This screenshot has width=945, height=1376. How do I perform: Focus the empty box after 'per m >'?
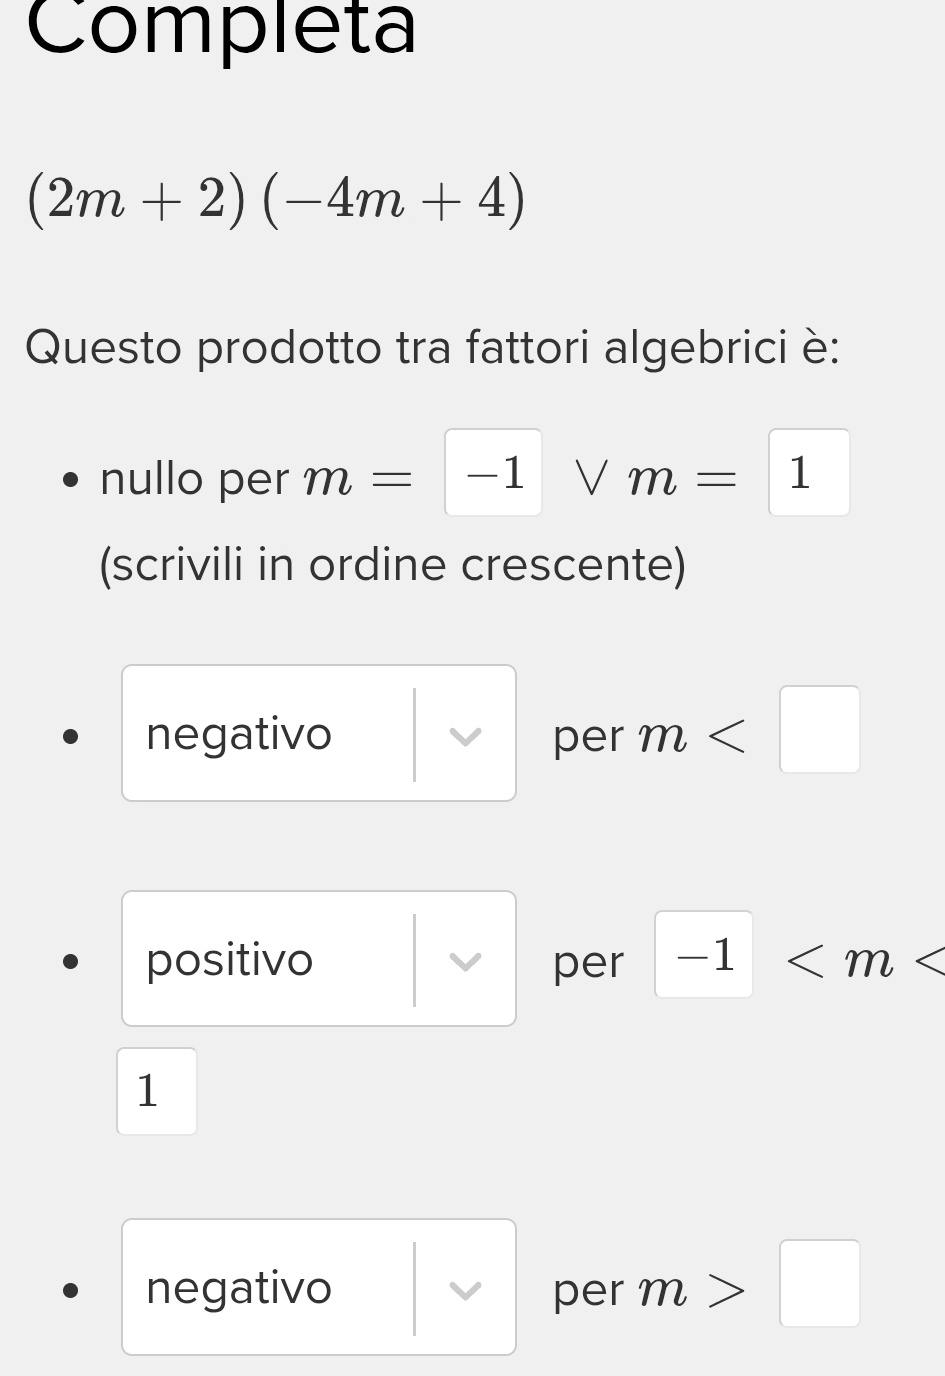point(819,1283)
